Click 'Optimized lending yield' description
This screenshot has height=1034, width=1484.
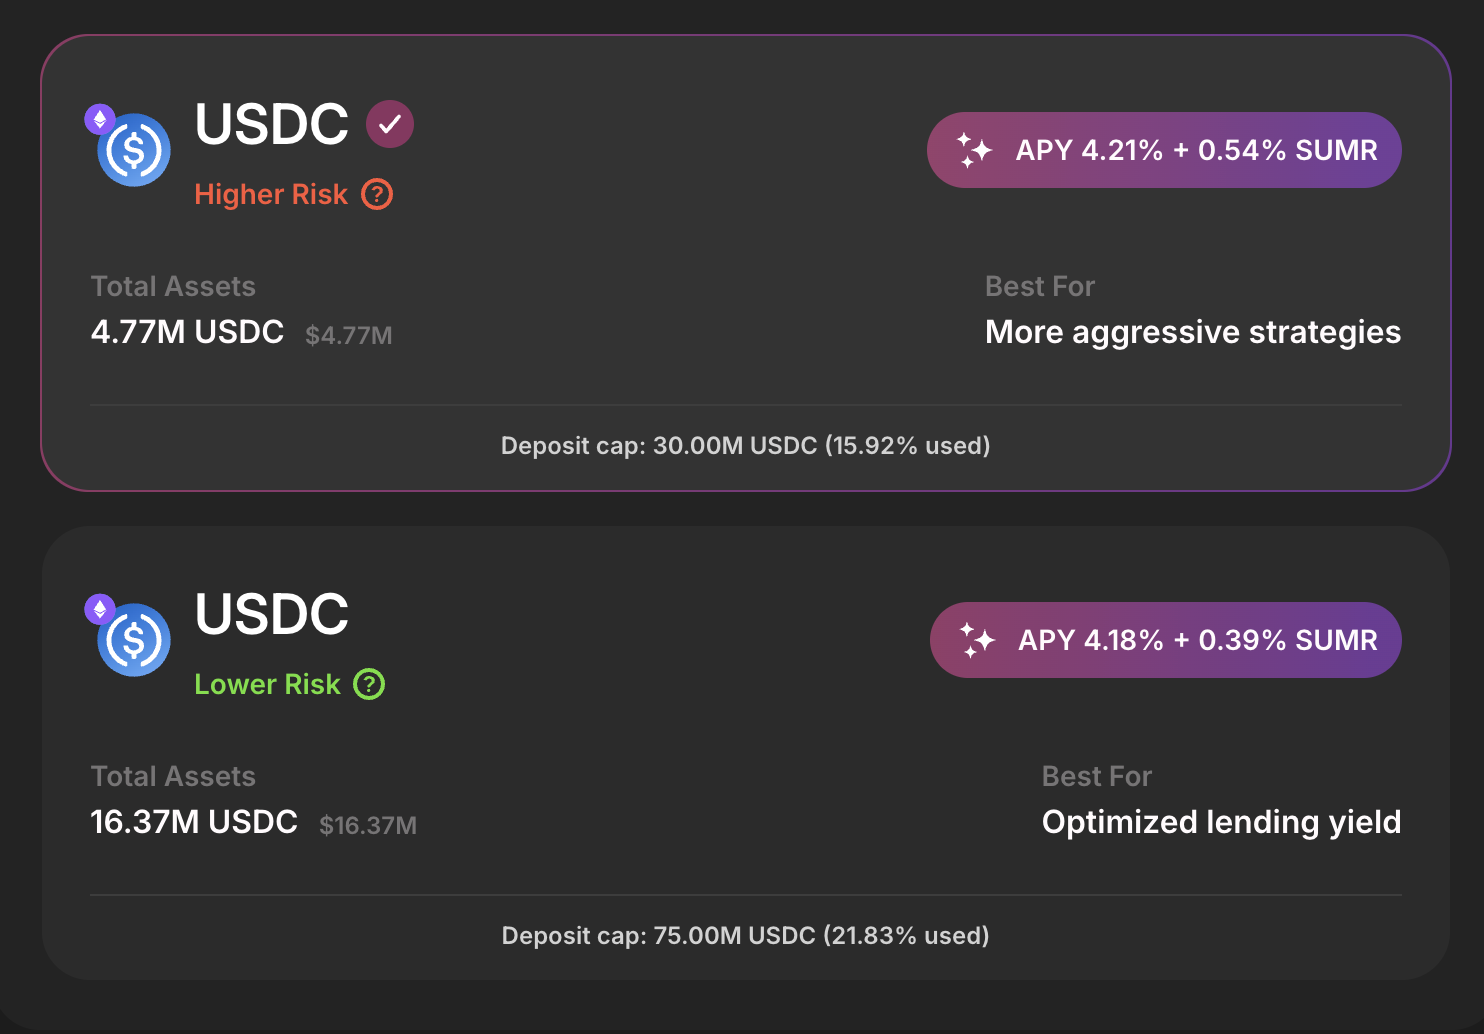coord(1221,822)
